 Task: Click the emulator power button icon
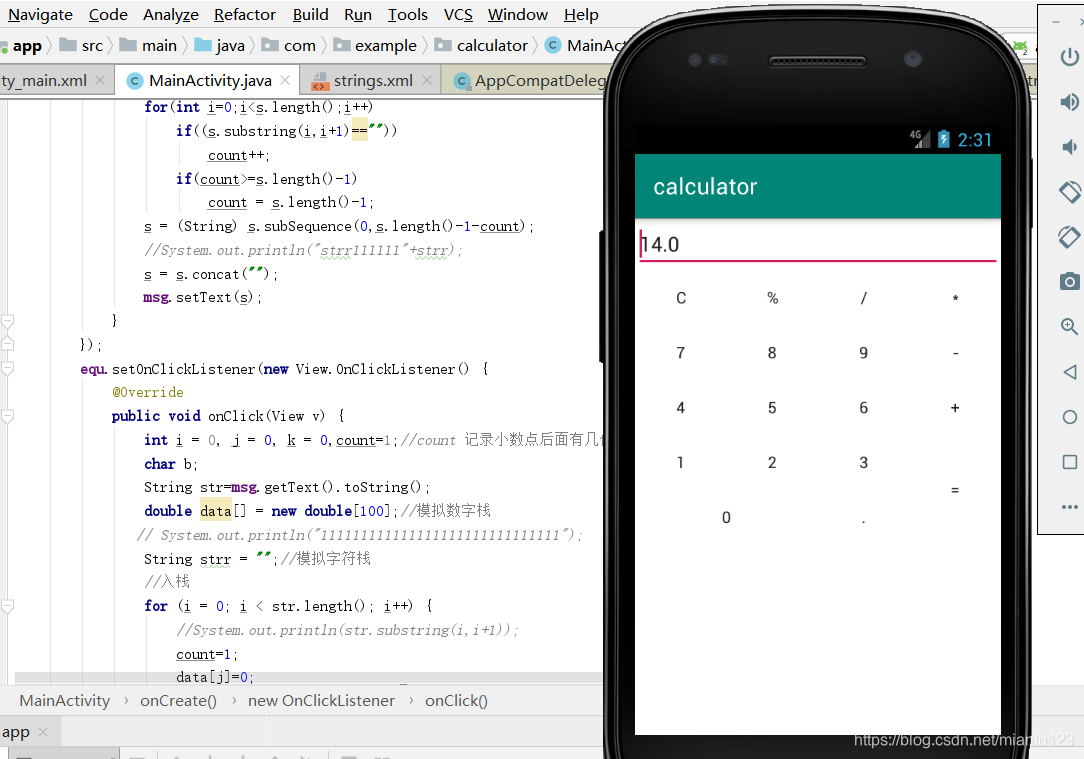click(1069, 57)
